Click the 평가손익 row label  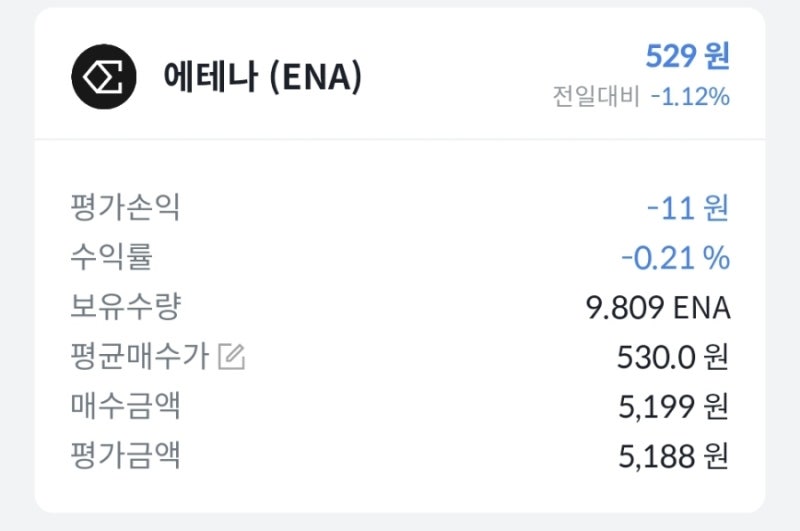click(125, 207)
